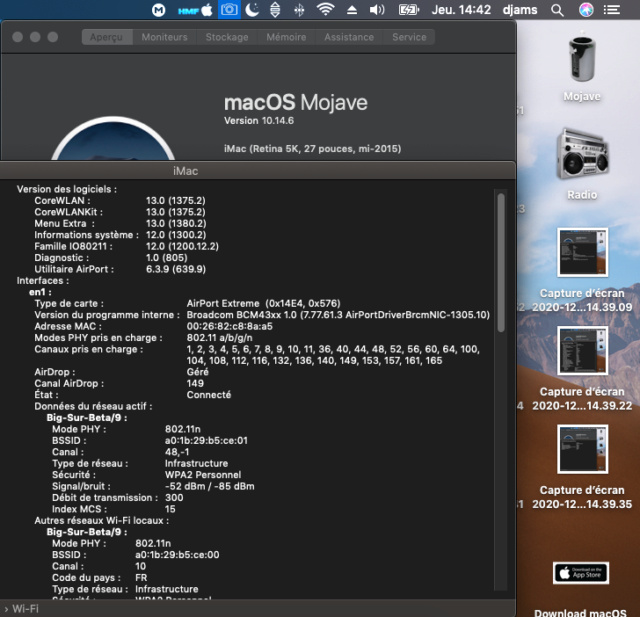Click the macOS Mojave title text
The width and height of the screenshot is (640, 617).
pos(296,102)
